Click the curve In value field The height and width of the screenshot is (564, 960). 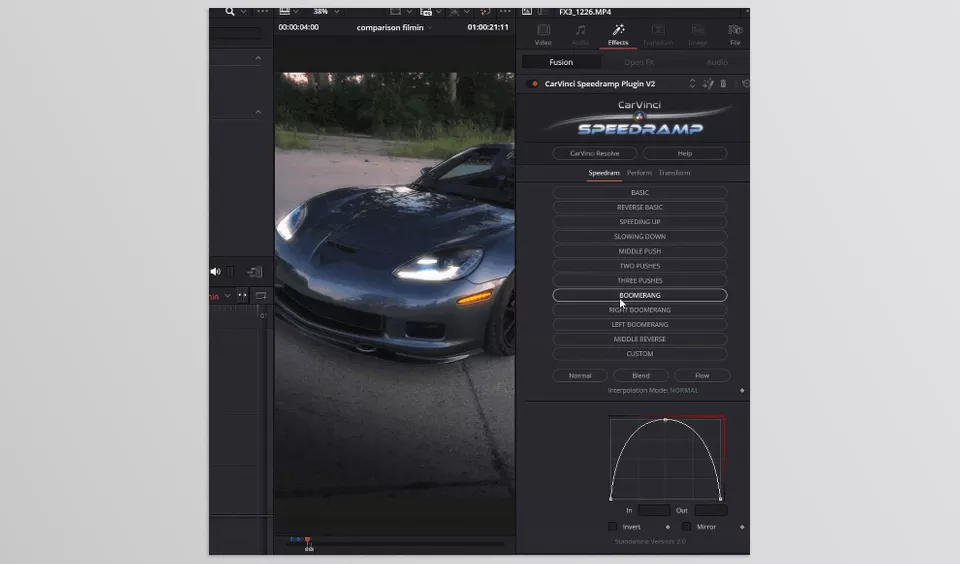(653, 510)
